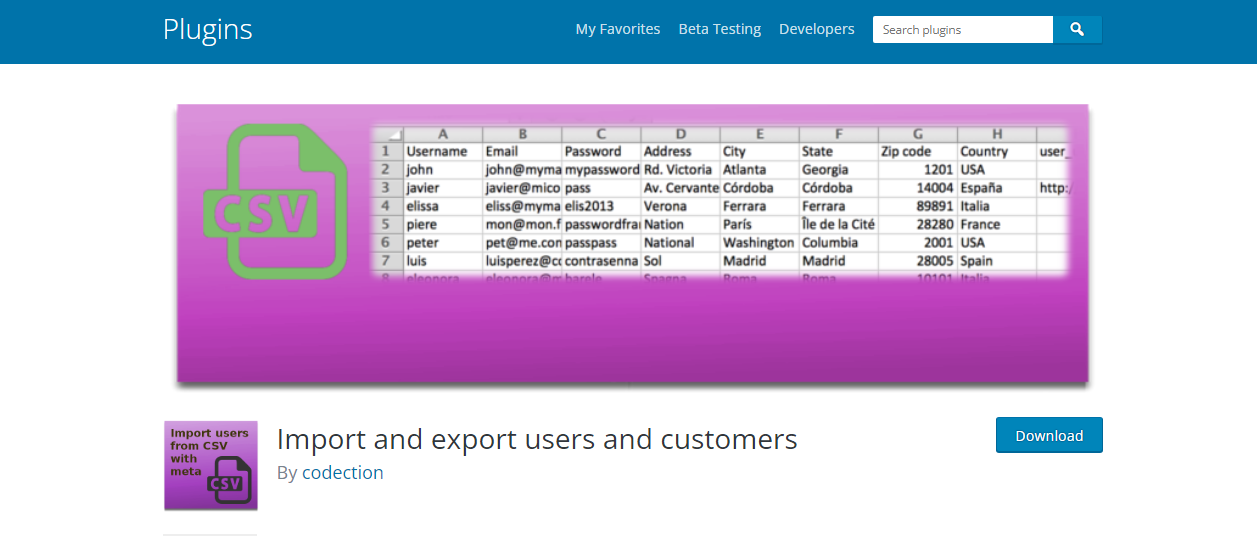Select the 'France' country cell in banner

pos(980,224)
